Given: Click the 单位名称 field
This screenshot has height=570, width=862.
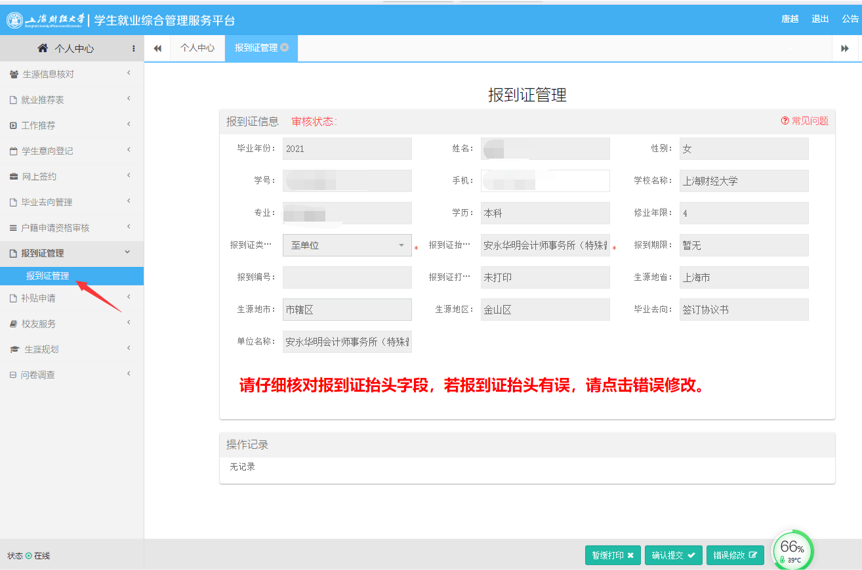Looking at the screenshot, I should tap(347, 342).
